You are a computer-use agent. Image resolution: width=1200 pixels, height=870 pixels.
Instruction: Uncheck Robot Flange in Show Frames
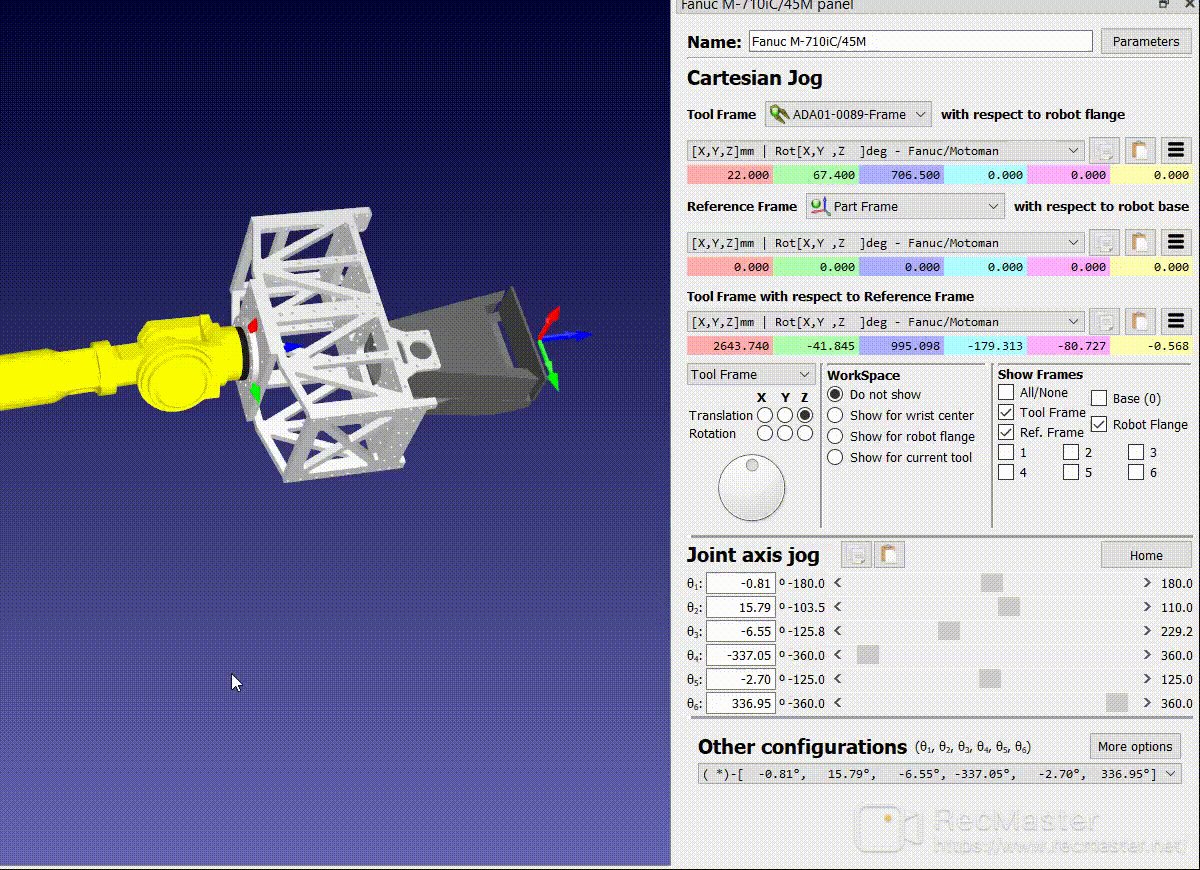(x=1099, y=424)
